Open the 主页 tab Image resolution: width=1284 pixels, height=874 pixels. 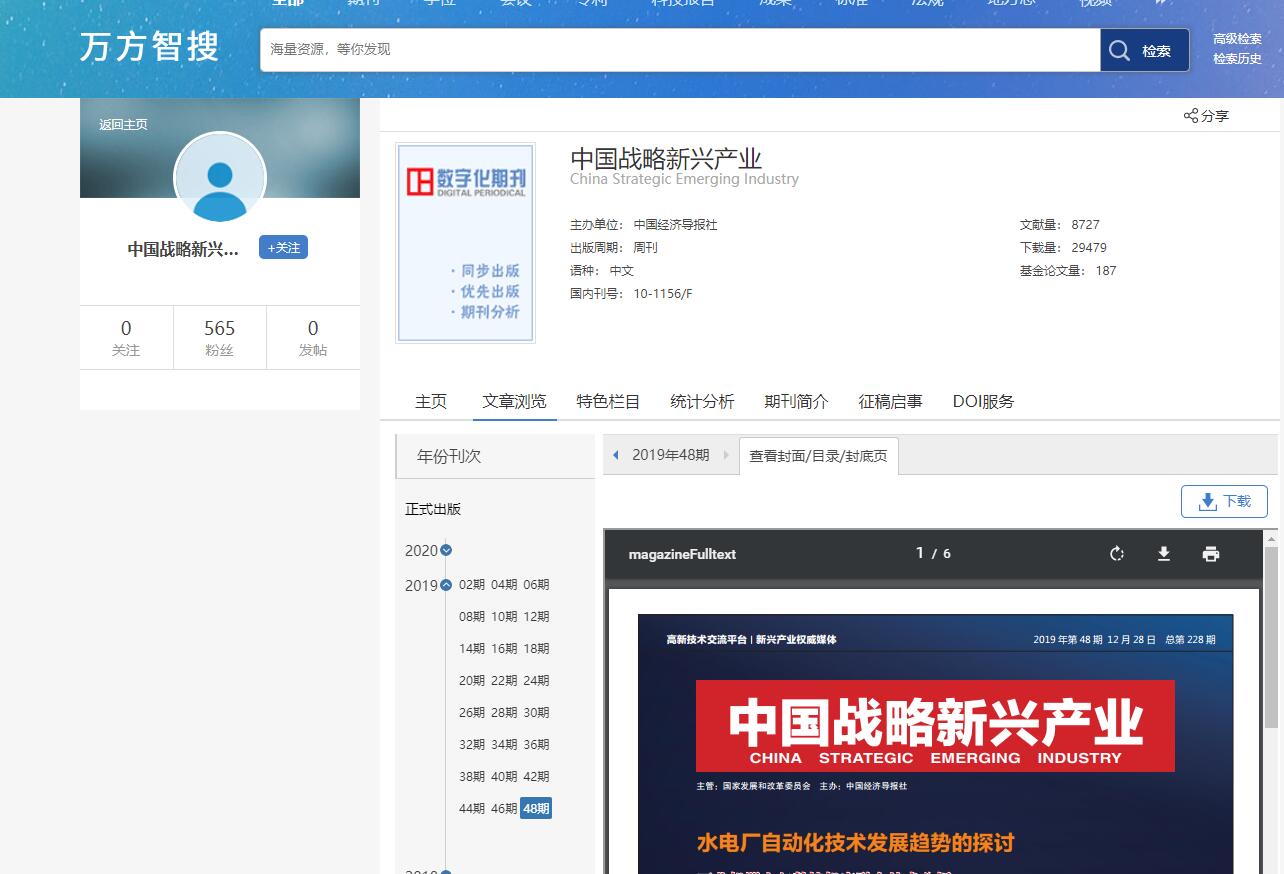(431, 401)
